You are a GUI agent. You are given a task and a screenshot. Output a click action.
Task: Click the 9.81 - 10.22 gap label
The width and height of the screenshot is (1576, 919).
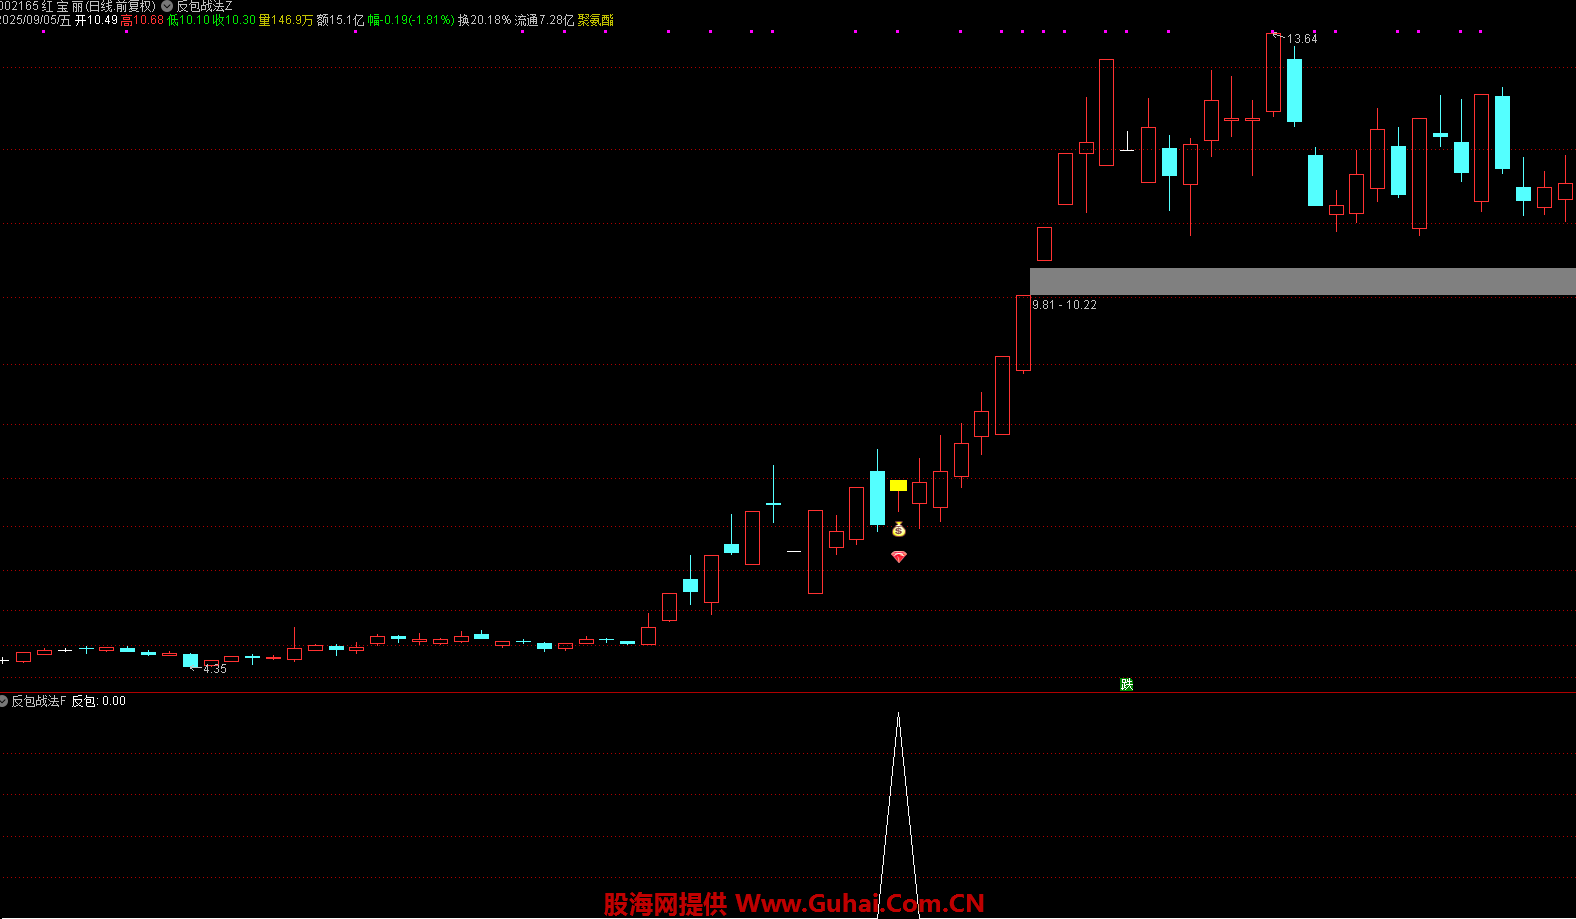tap(1064, 305)
